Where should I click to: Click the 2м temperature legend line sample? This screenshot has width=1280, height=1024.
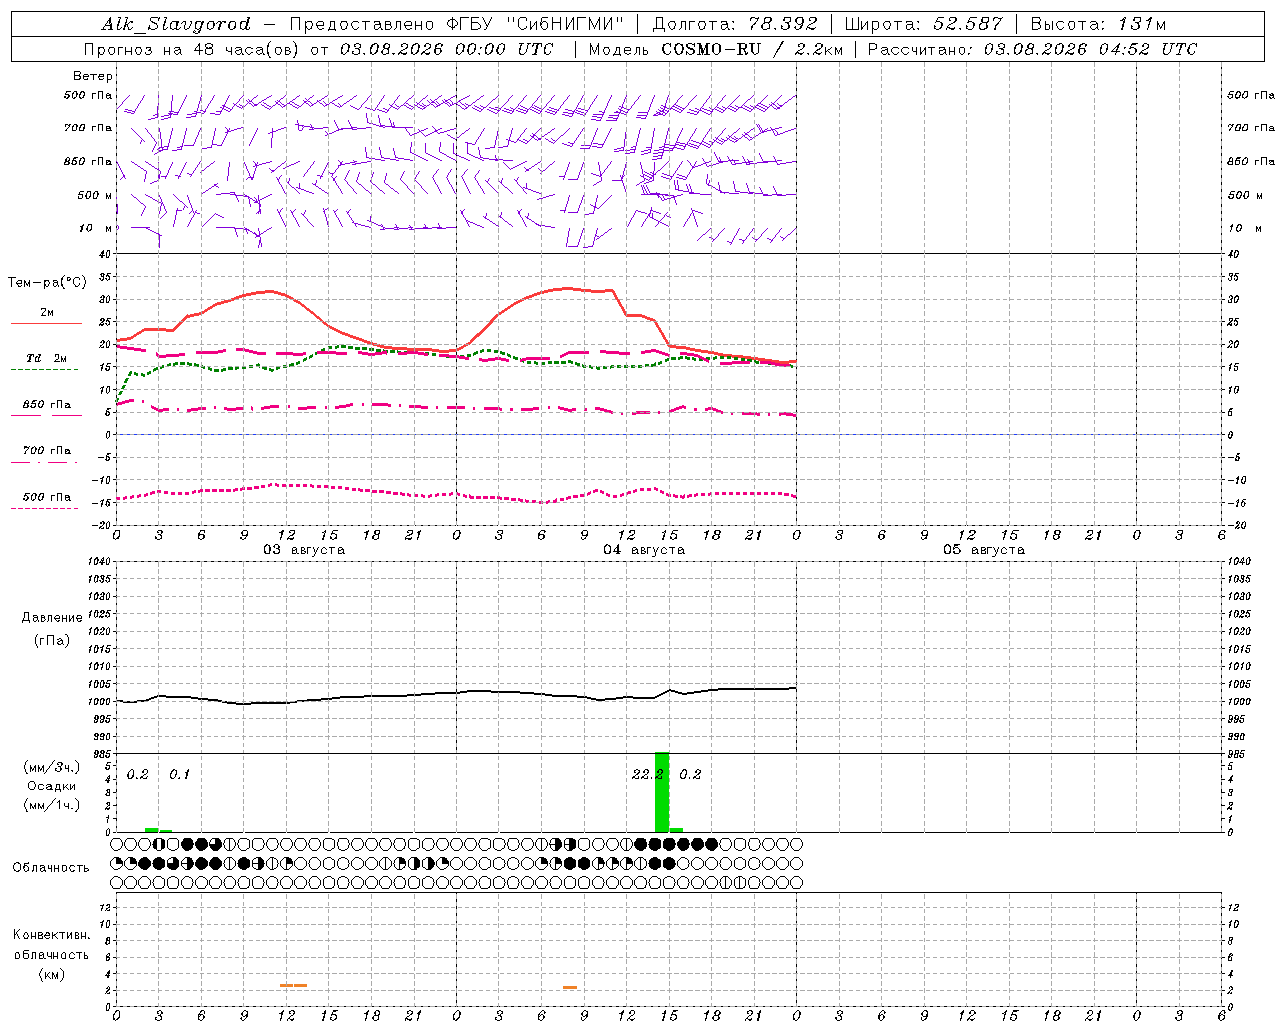coord(46,324)
